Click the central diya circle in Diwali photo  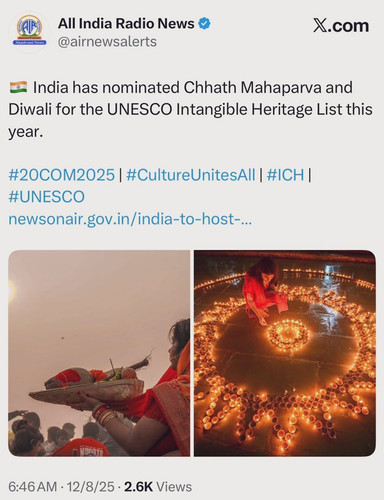point(289,334)
